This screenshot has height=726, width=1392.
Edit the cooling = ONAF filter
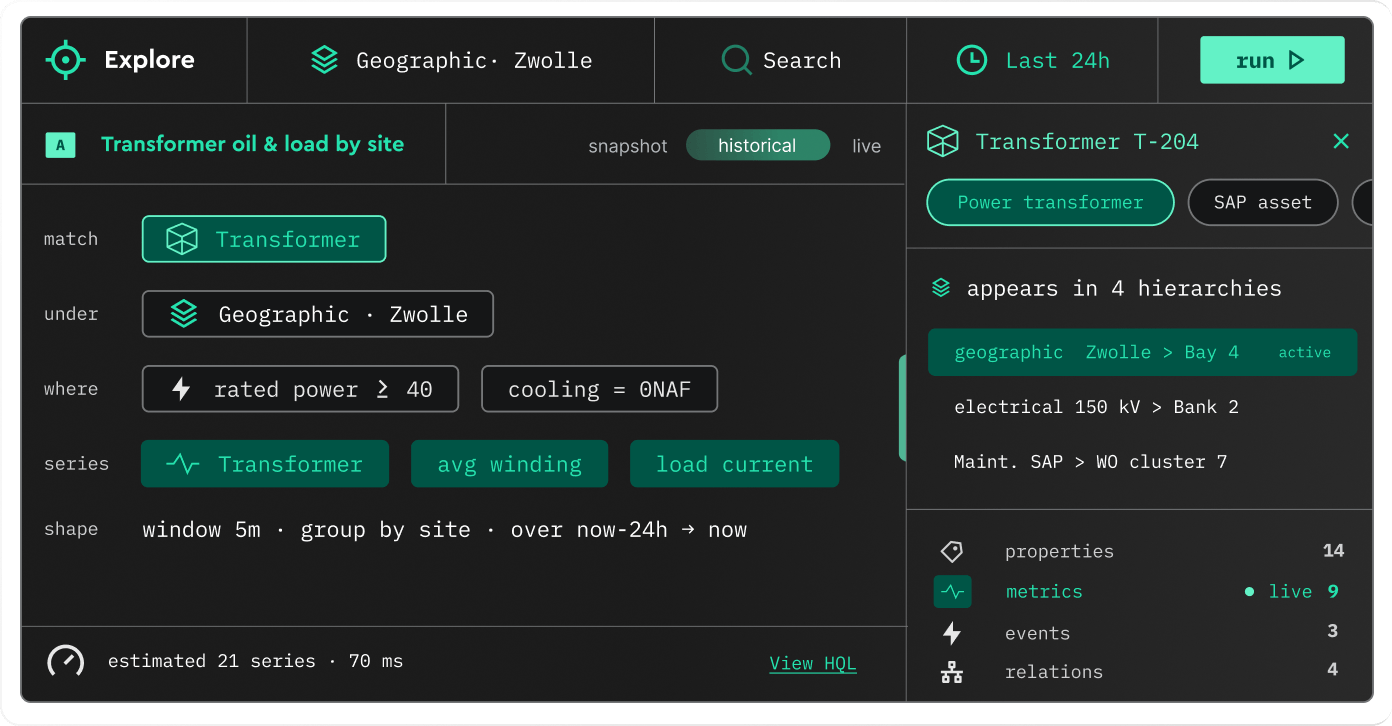pyautogui.click(x=600, y=389)
